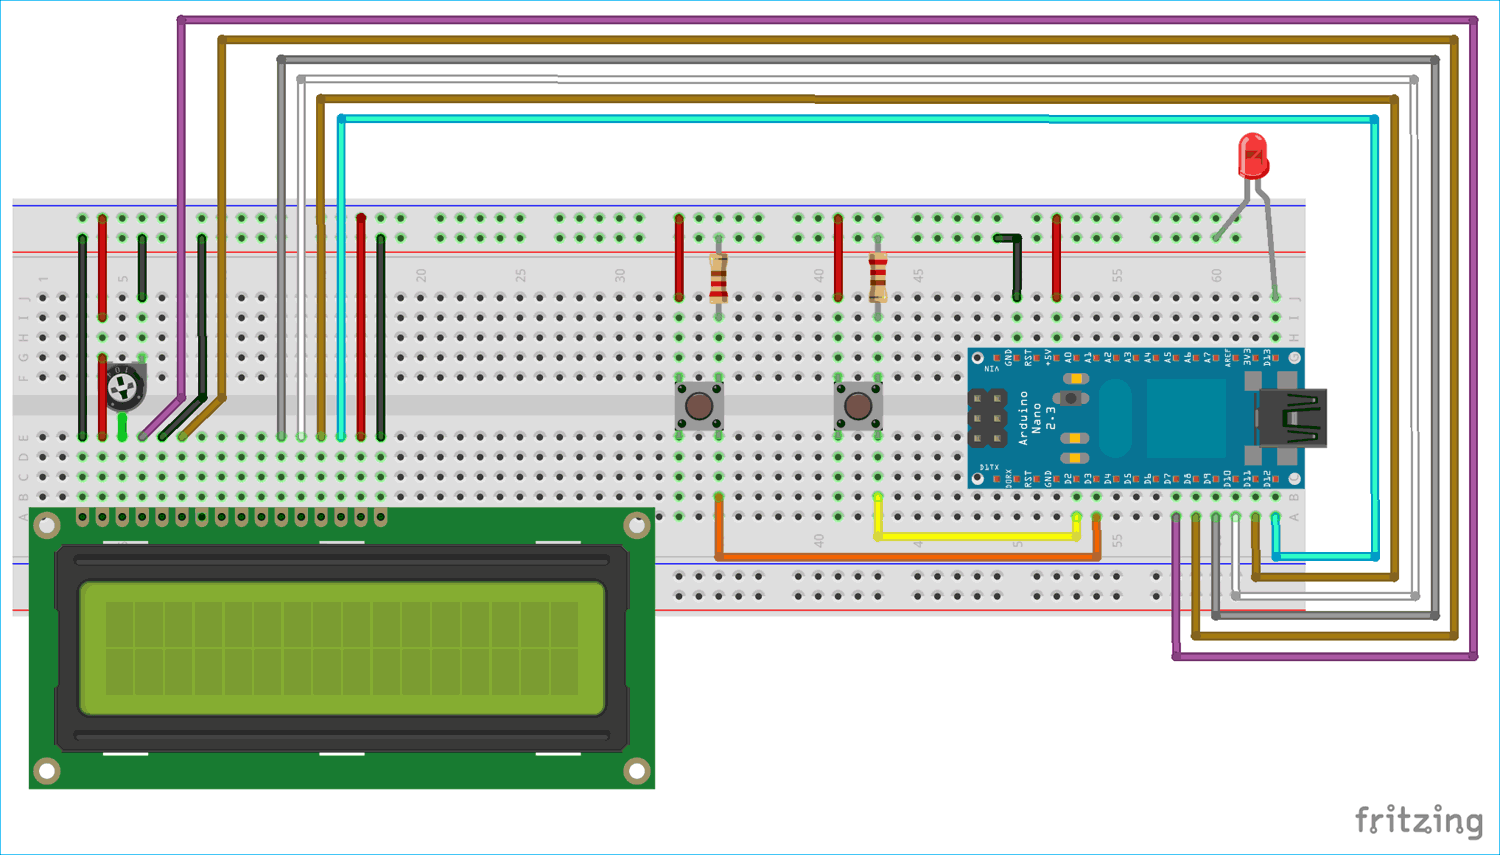1500x855 pixels.
Task: Select the 16x2 LCD display module
Action: pos(340,650)
